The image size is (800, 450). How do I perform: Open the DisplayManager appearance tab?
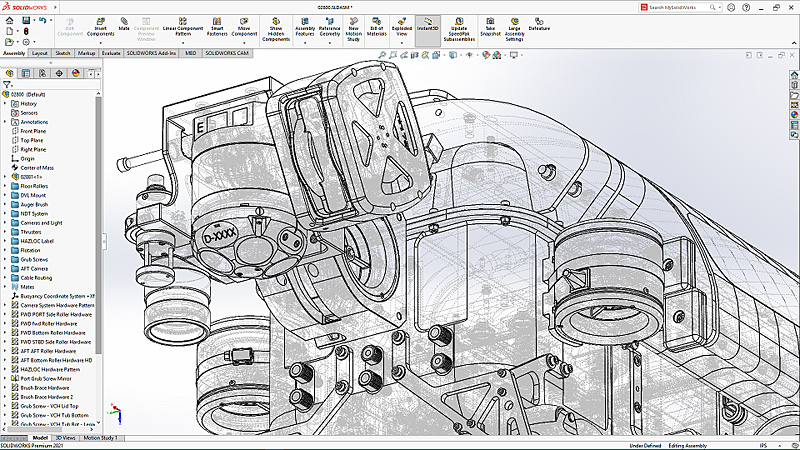point(75,73)
